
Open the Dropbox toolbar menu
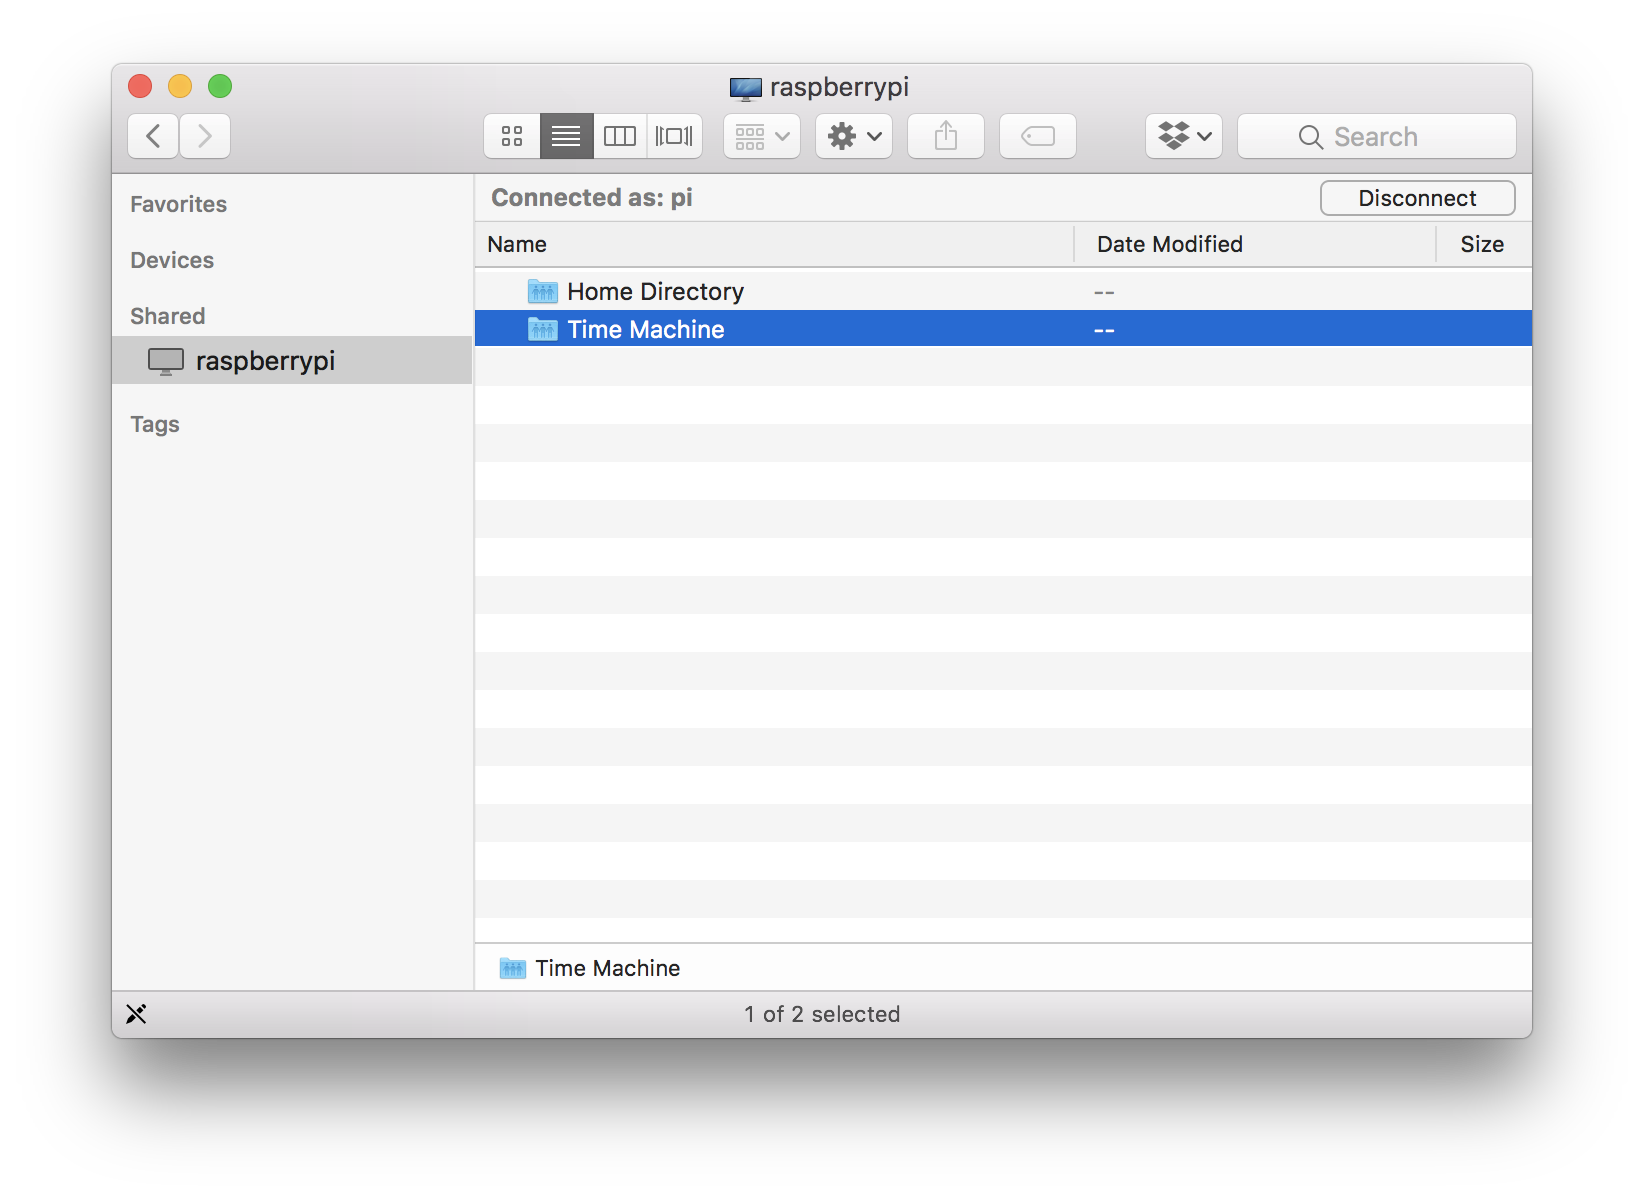tap(1184, 136)
